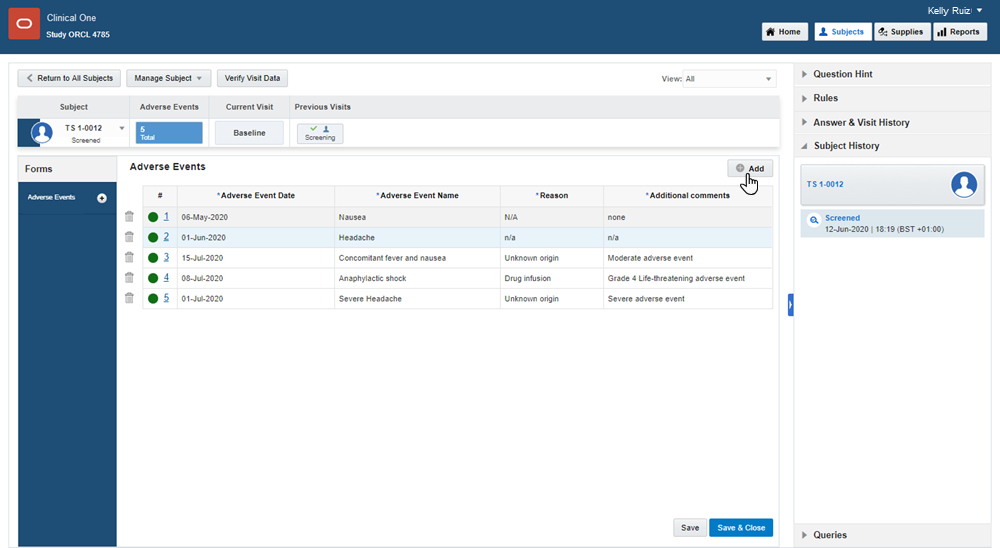Open adverse event number 3 link
This screenshot has width=1000, height=548.
[166, 257]
